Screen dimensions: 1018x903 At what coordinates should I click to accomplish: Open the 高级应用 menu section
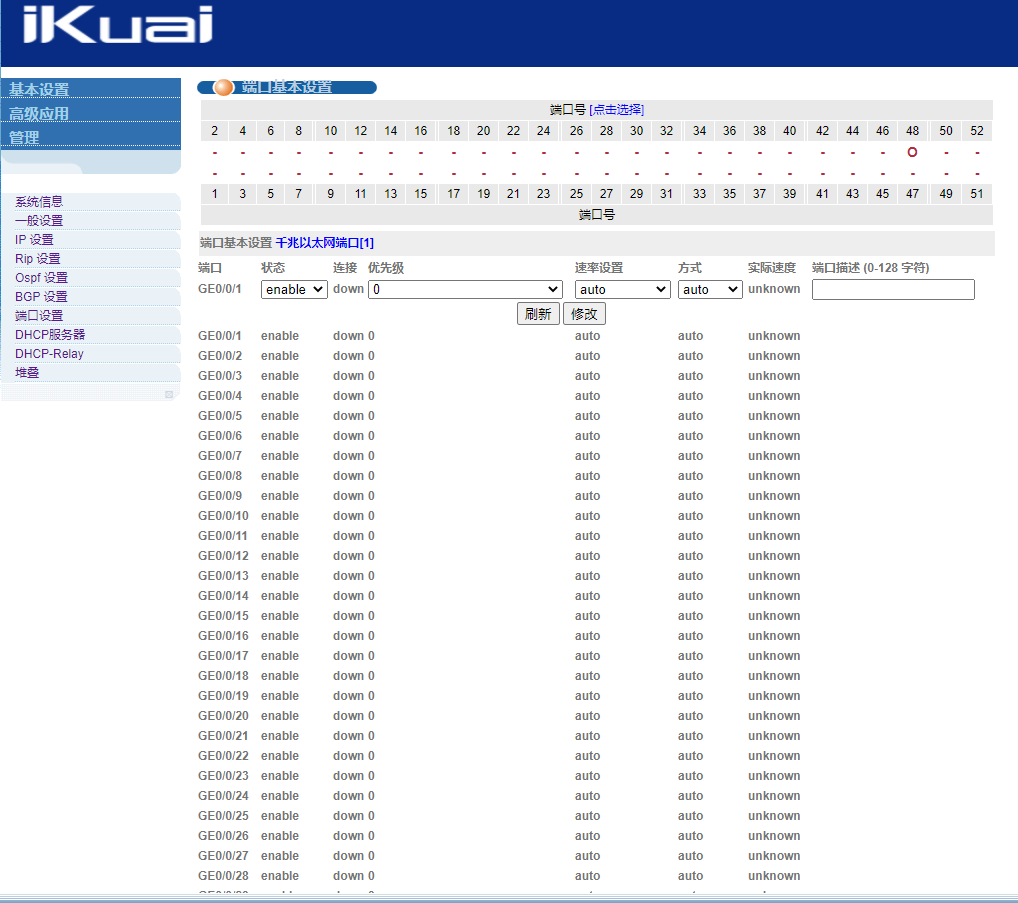(x=39, y=114)
